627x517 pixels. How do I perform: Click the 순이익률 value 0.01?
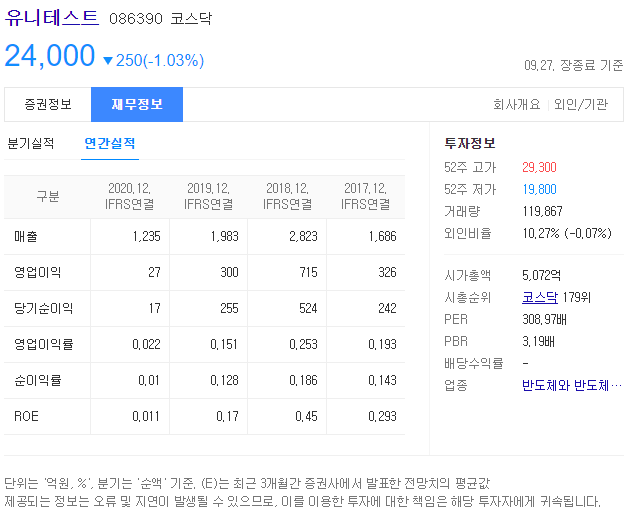click(149, 380)
